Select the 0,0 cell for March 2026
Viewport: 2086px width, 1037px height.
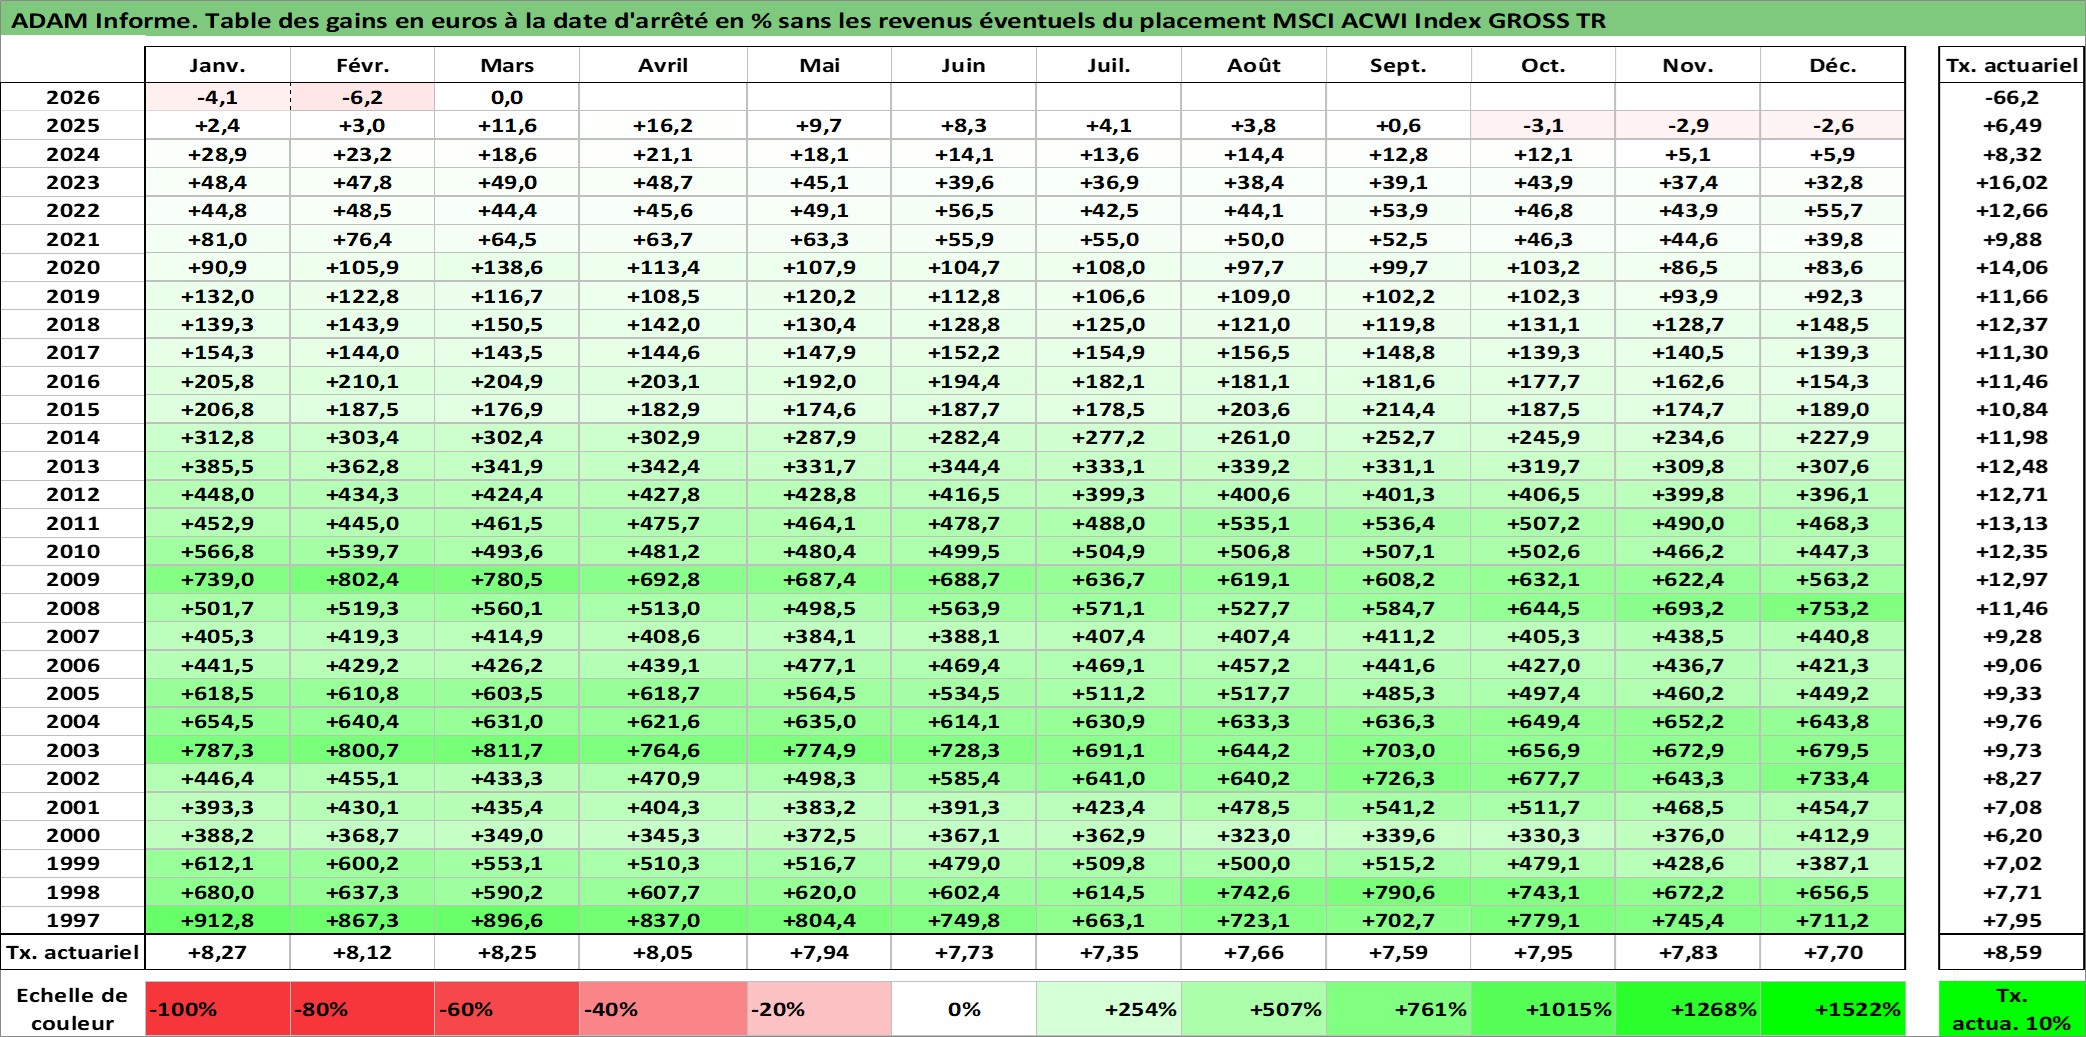(507, 97)
